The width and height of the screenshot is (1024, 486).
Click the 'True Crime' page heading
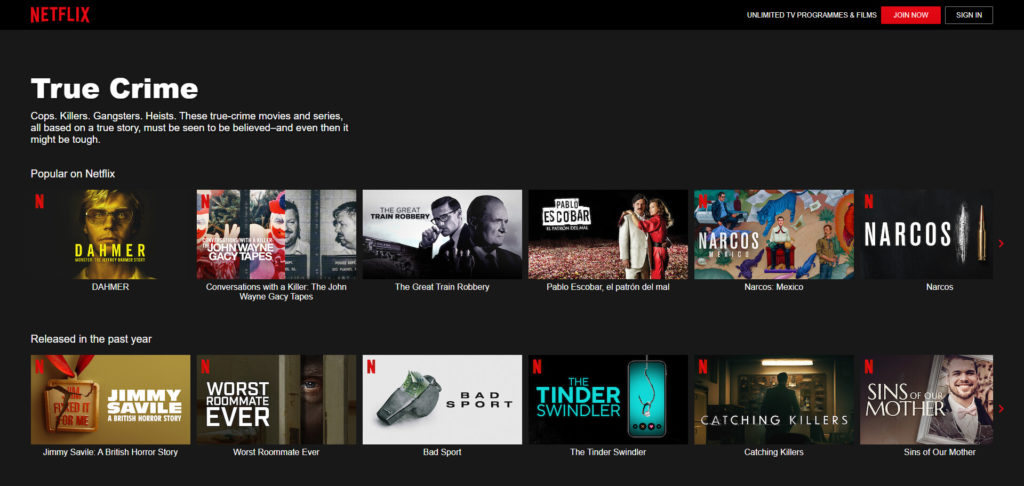[x=114, y=89]
